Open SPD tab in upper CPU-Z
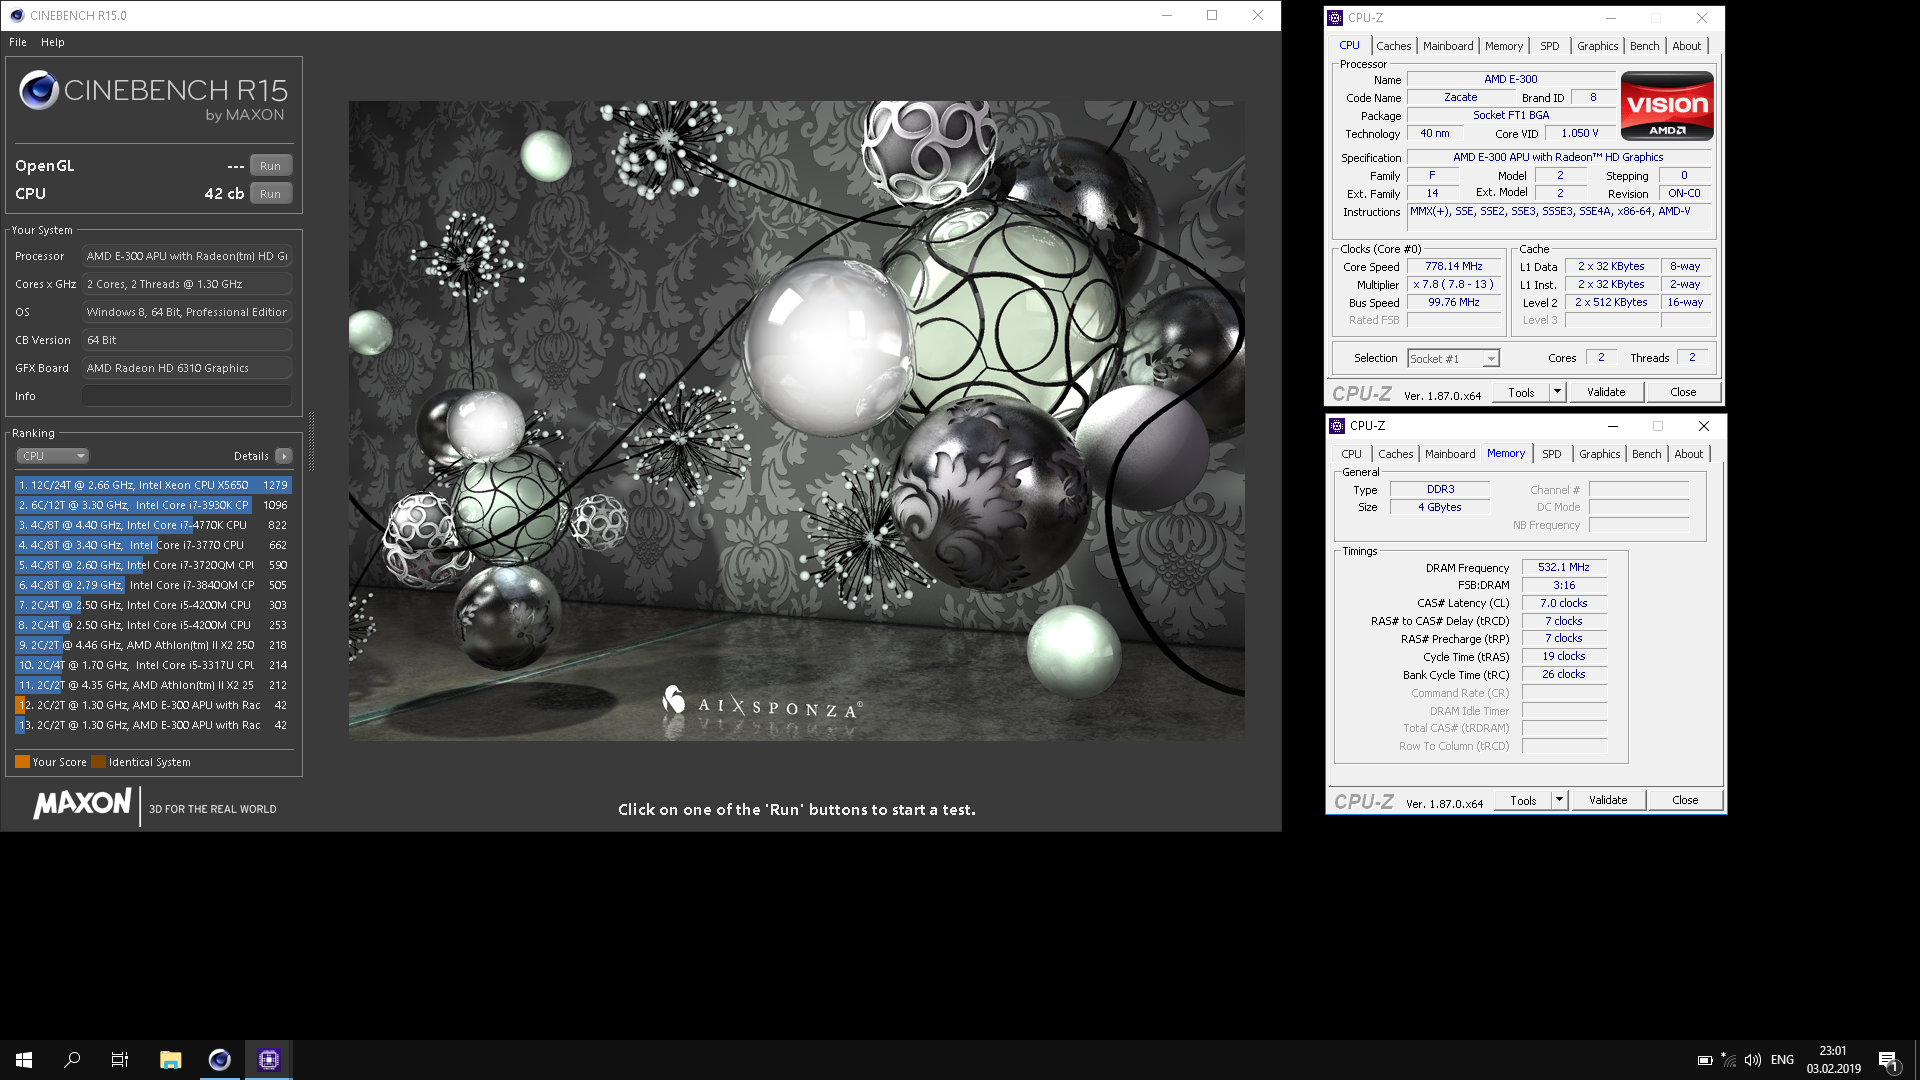Image resolution: width=1920 pixels, height=1080 pixels. pos(1549,46)
